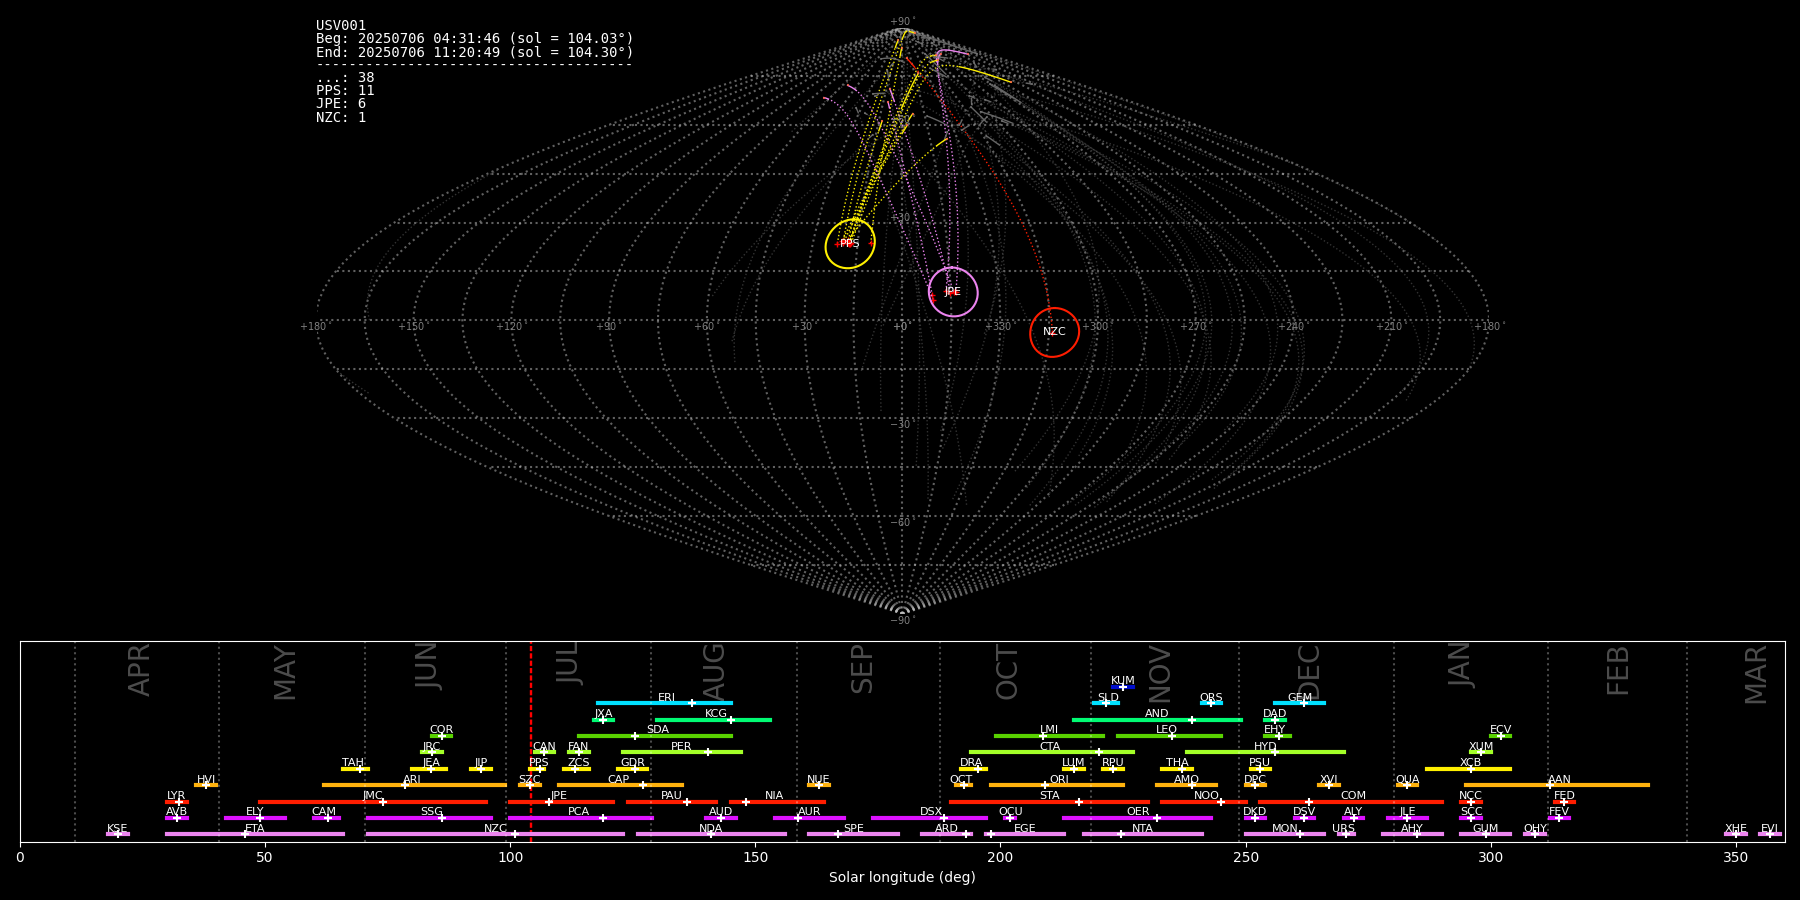This screenshot has height=900, width=1800.
Task: Click the QUA shower label in timeline
Action: pos(1408,779)
